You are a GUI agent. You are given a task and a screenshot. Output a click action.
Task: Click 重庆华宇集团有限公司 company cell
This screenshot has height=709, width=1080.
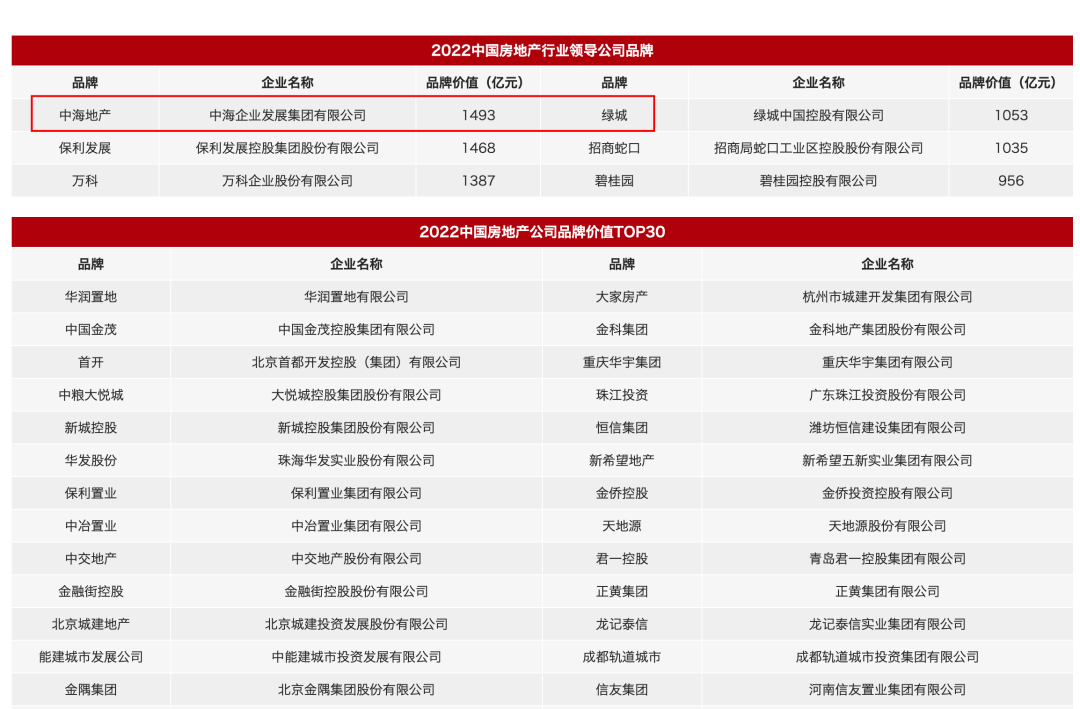(x=887, y=362)
